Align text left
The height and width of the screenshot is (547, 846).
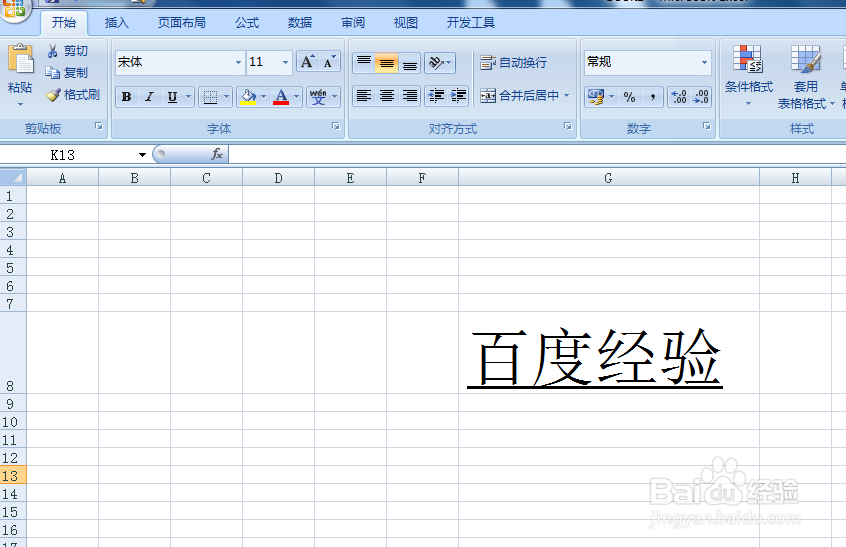point(364,96)
